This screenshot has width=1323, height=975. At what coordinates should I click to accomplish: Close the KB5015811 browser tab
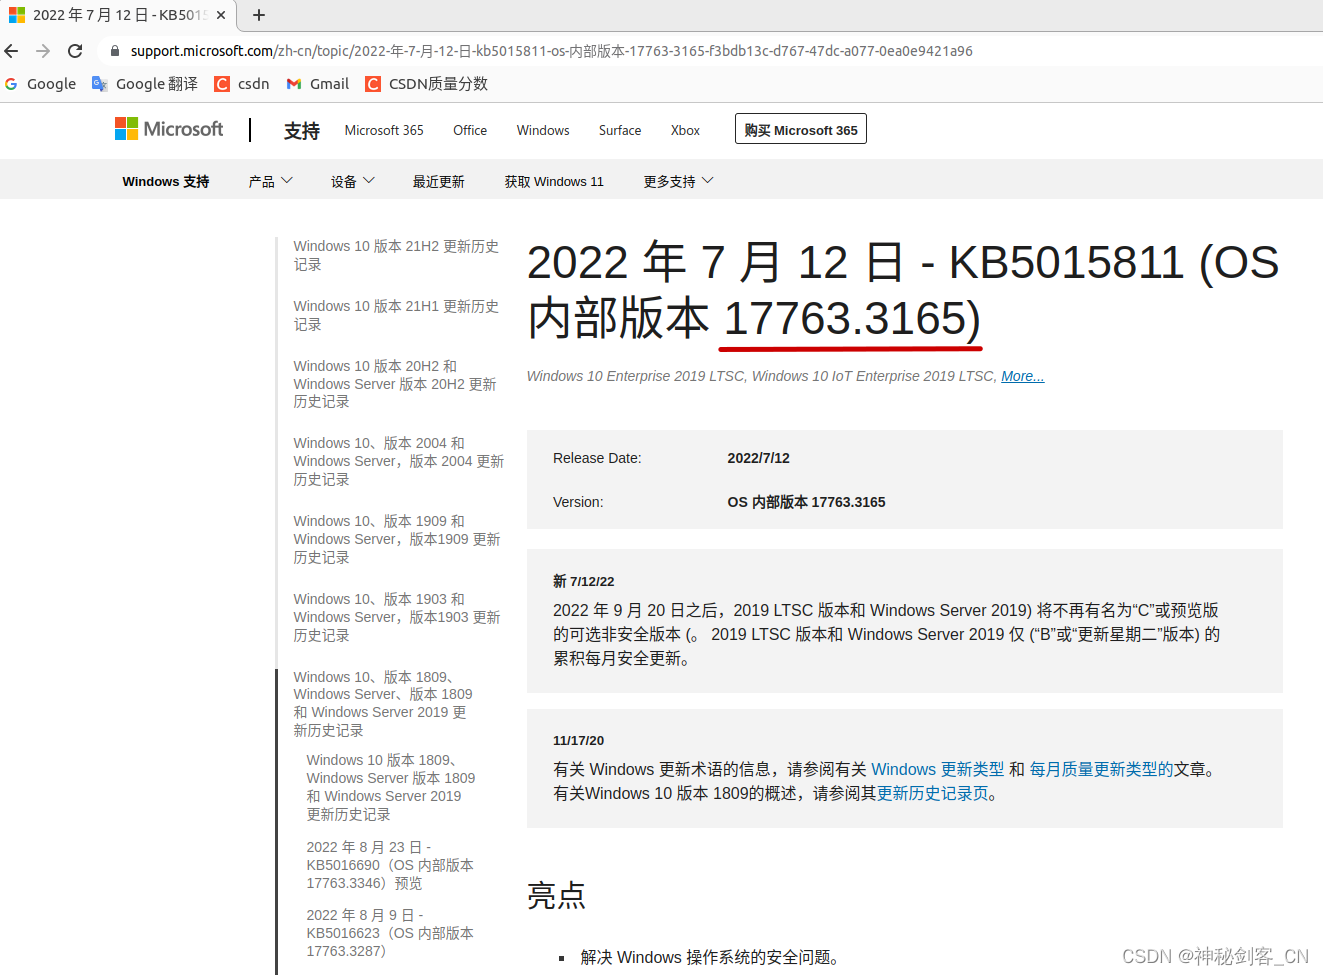(x=221, y=15)
